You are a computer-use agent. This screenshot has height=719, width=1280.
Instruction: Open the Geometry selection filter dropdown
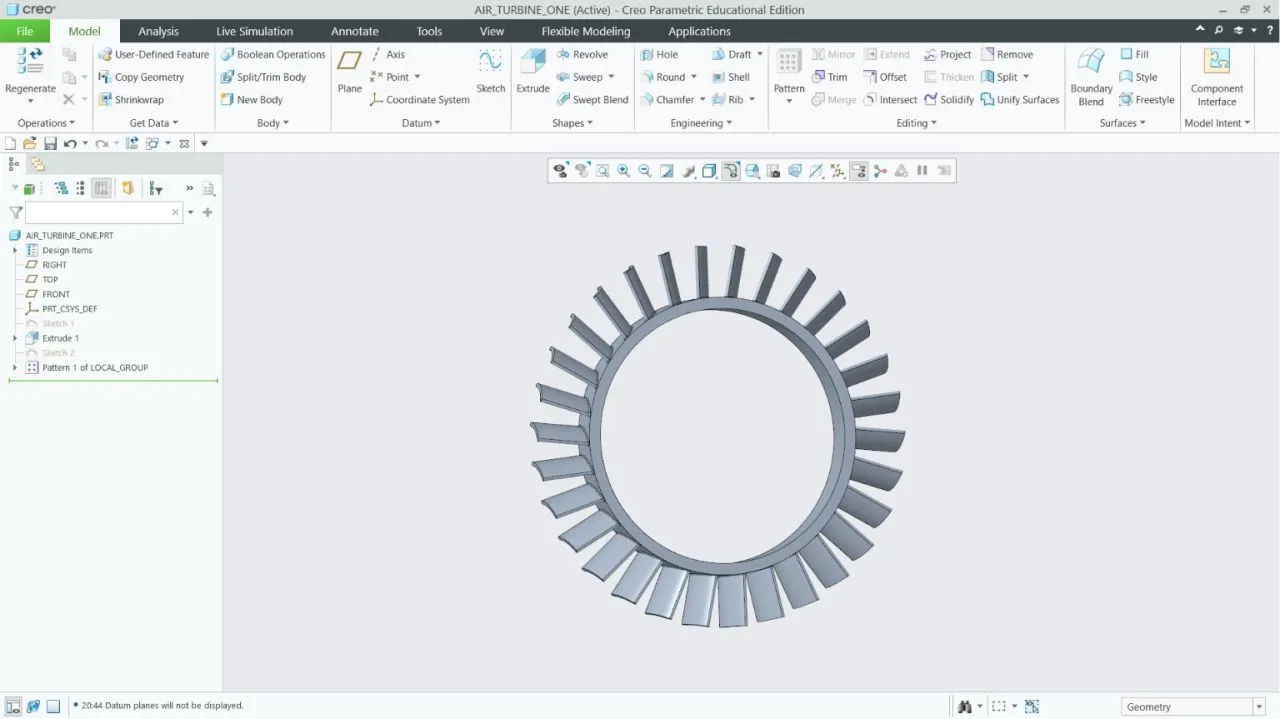pyautogui.click(x=1259, y=707)
